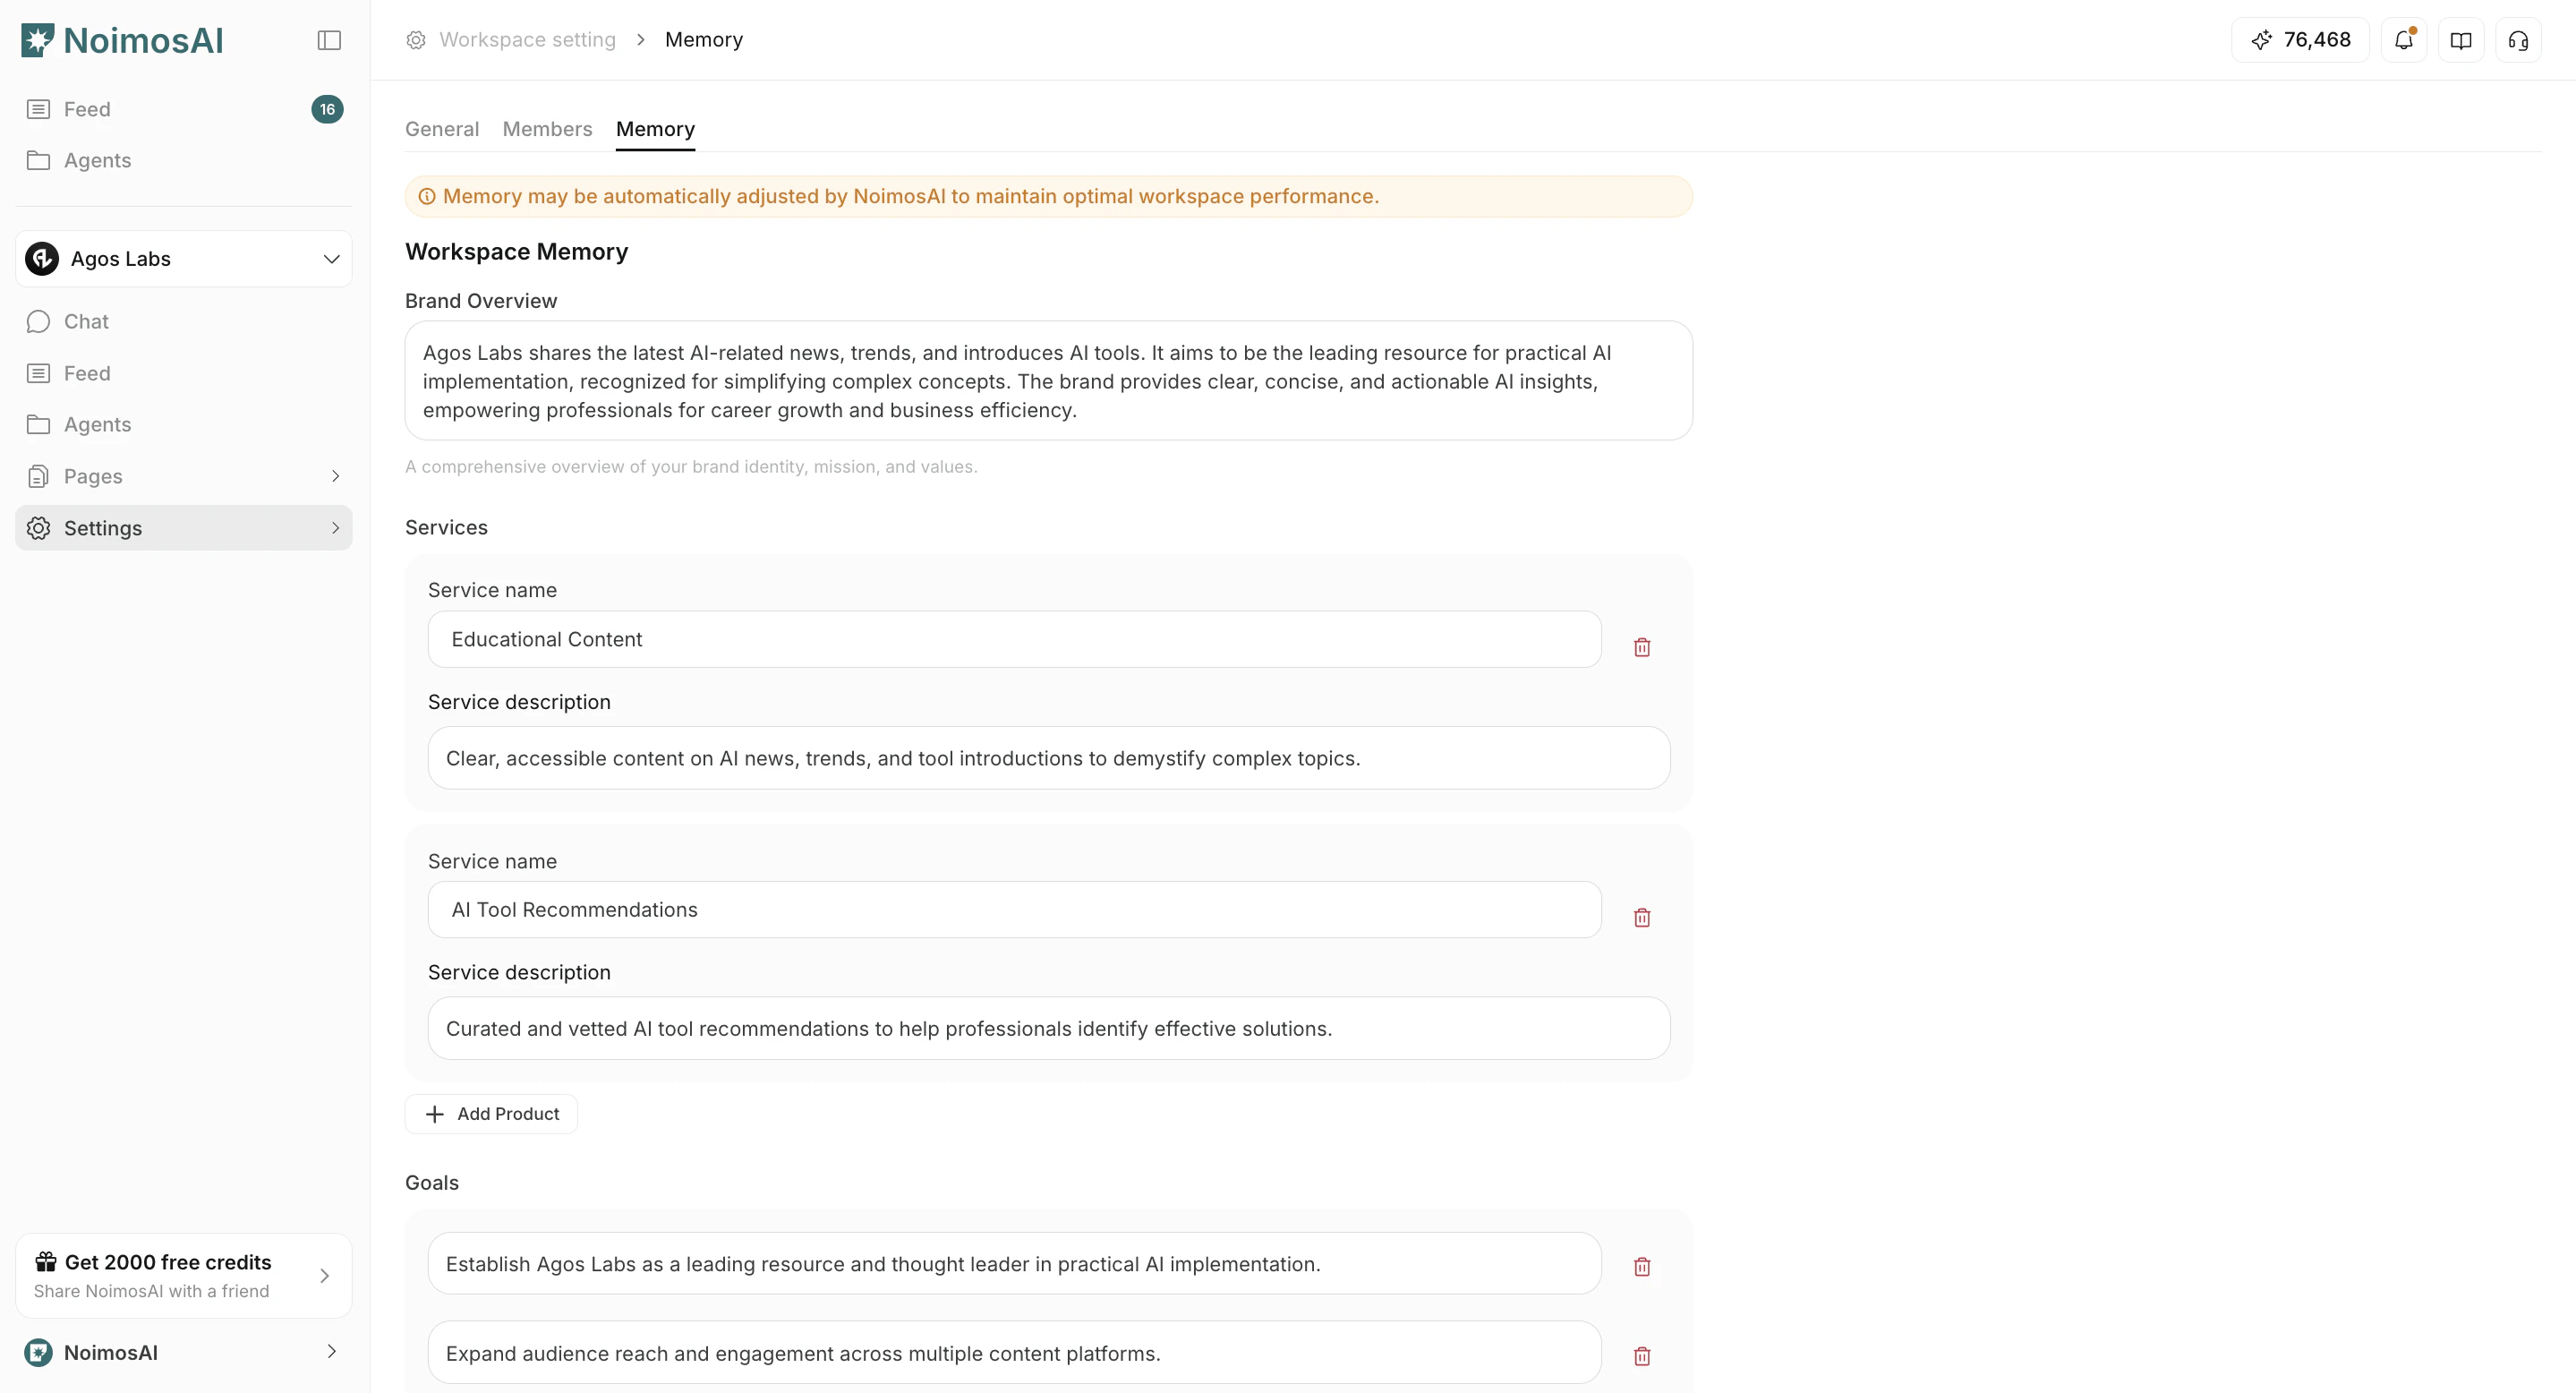Click the Add Product button
Viewport: 2576px width, 1393px height.
pos(491,1114)
